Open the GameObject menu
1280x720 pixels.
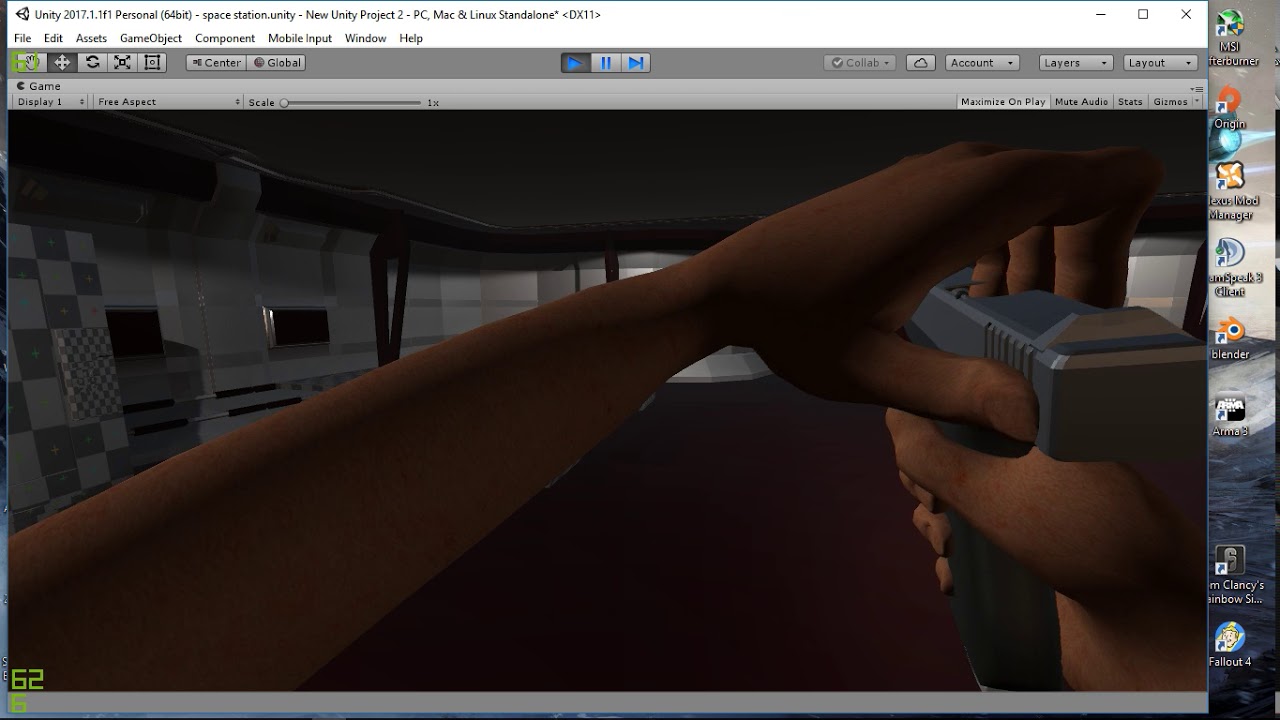(151, 38)
